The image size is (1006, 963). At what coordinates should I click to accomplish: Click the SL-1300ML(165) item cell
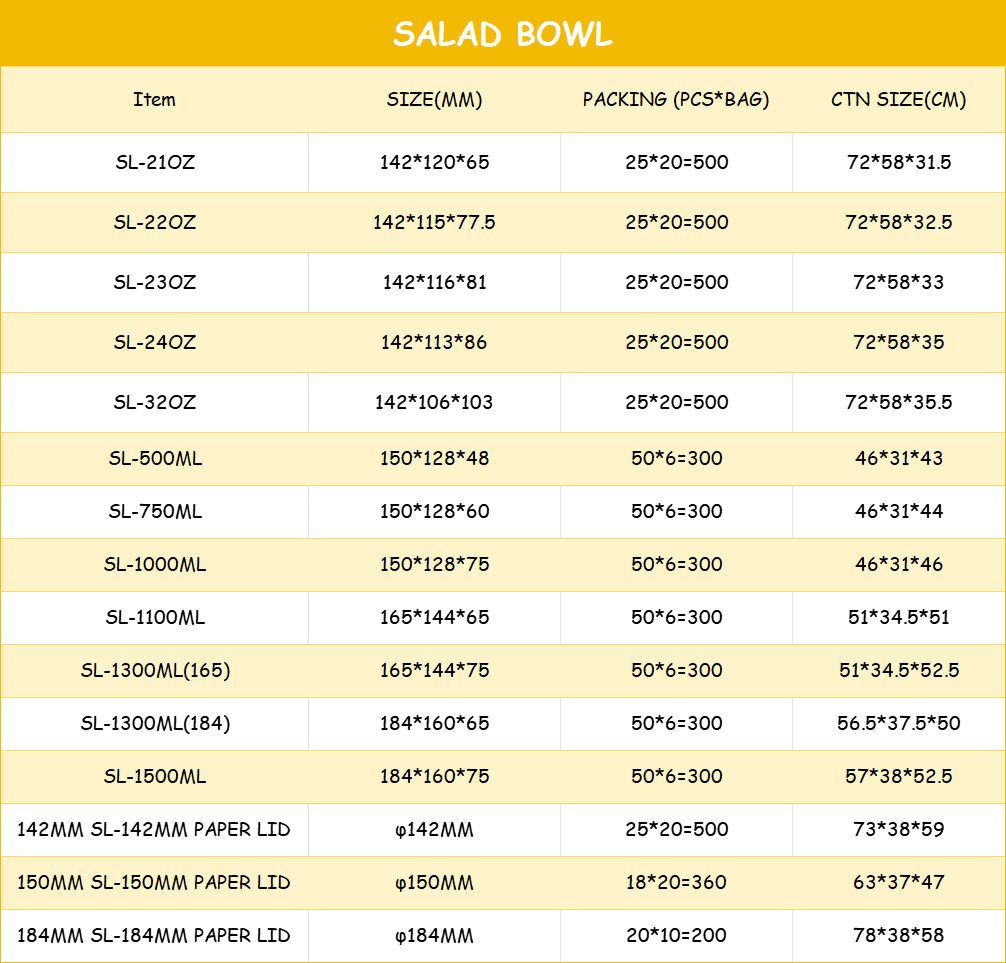pos(155,670)
